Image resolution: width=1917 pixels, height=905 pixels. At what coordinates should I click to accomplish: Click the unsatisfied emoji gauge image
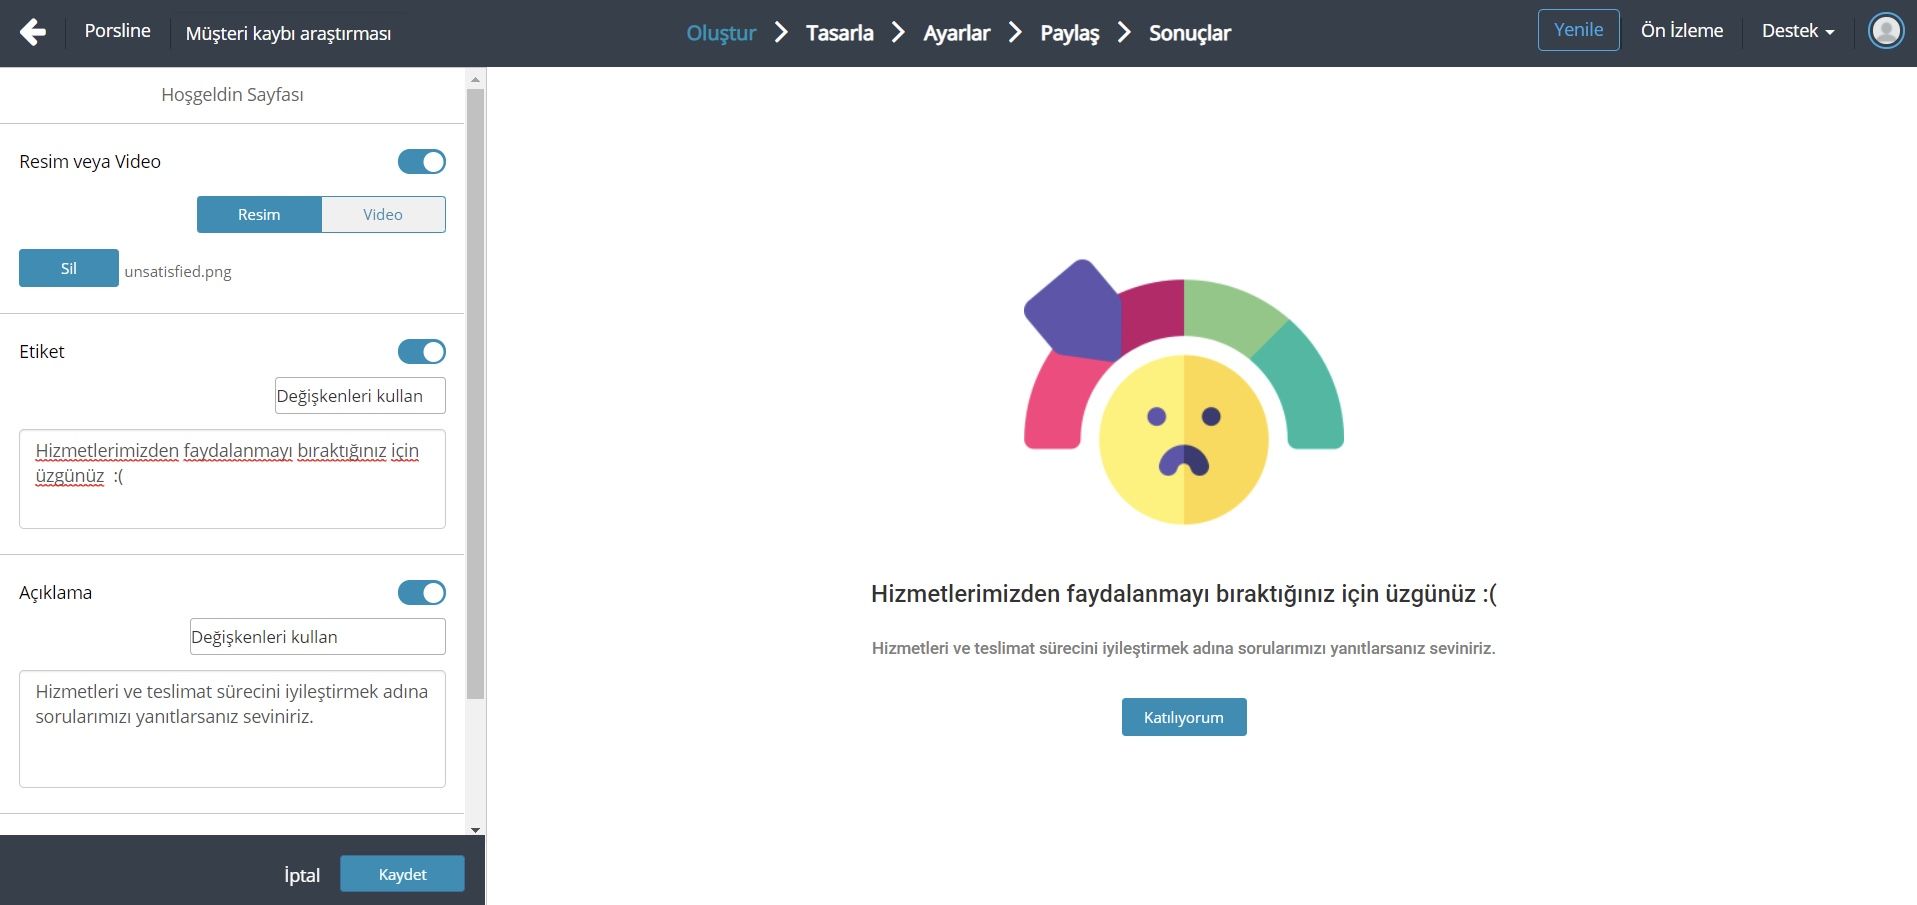click(1184, 392)
